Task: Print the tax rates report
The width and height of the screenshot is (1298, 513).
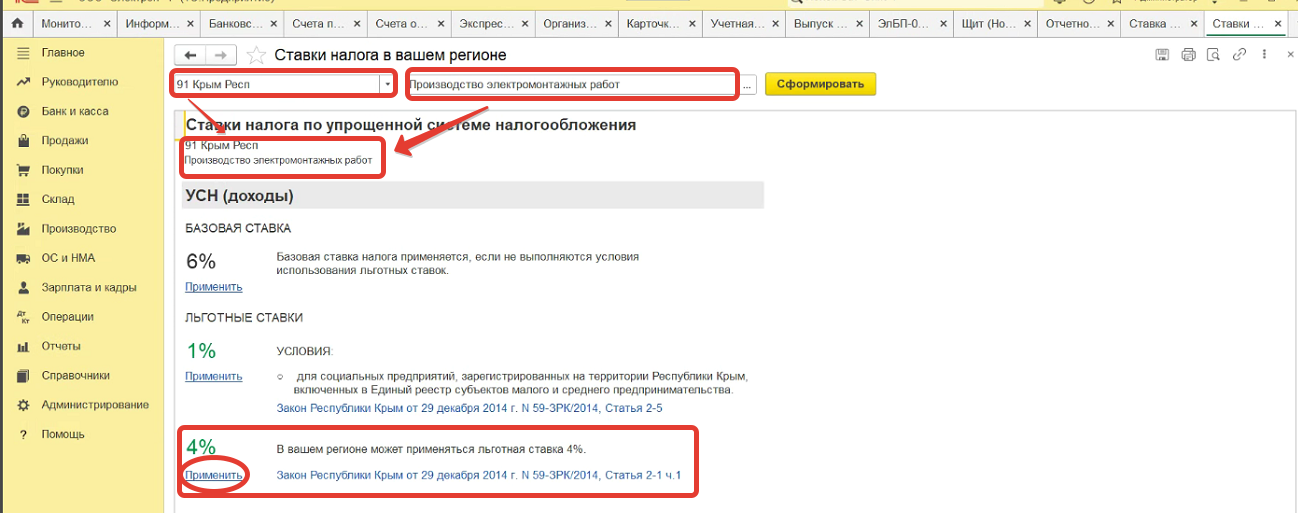Action: 1188,55
